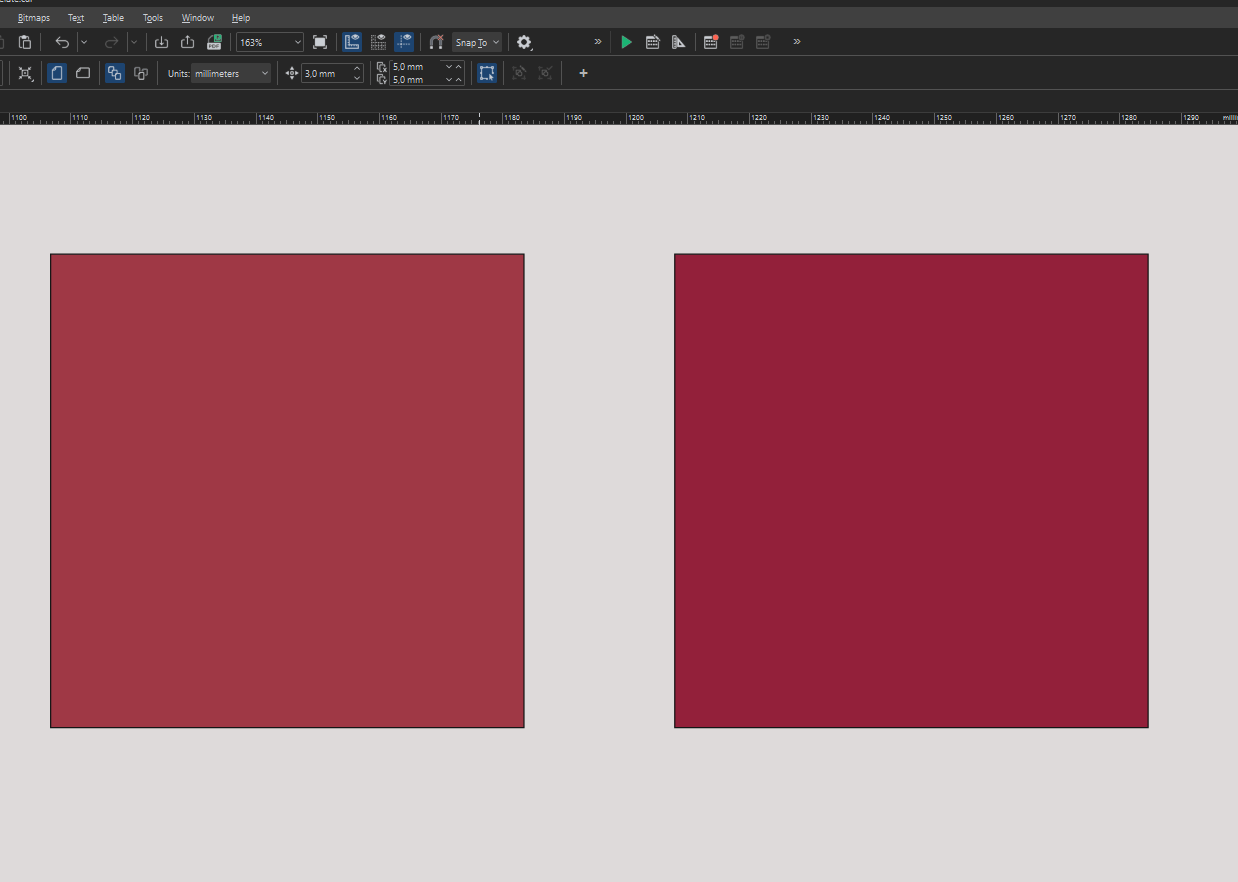1238x882 pixels.
Task: Click the Help menu
Action: (x=241, y=18)
